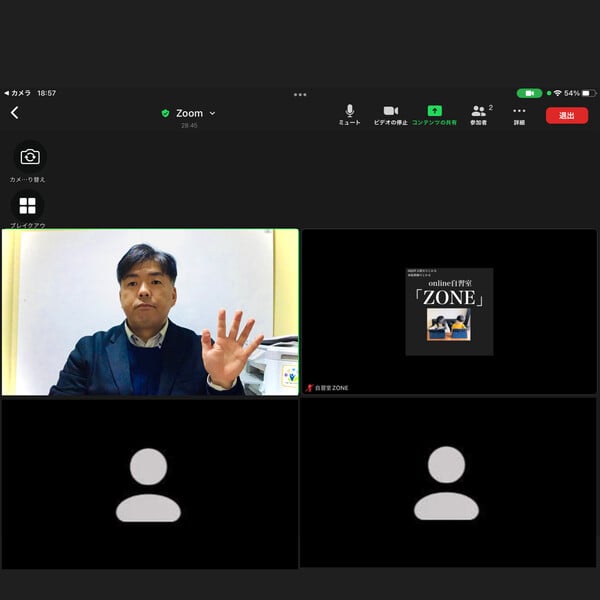Select the video tile of man waving
Image resolution: width=600 pixels, height=600 pixels.
coord(150,312)
